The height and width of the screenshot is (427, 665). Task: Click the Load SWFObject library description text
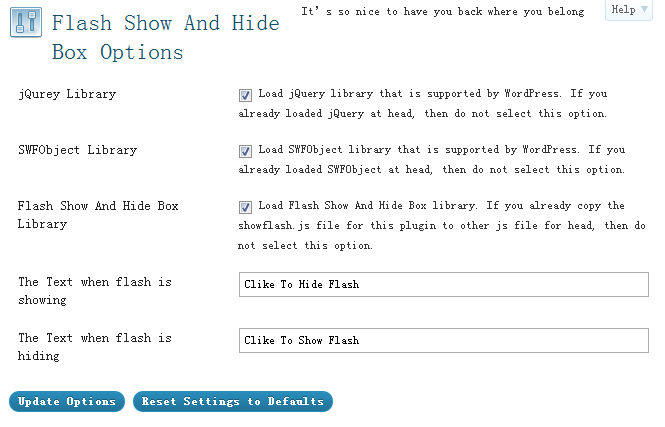click(432, 159)
